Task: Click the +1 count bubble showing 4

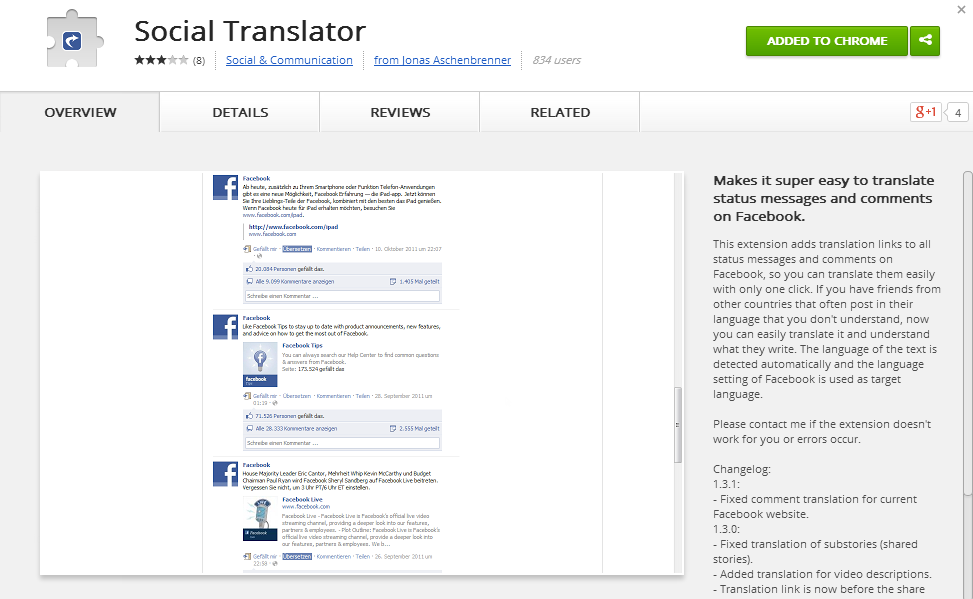Action: pos(957,112)
